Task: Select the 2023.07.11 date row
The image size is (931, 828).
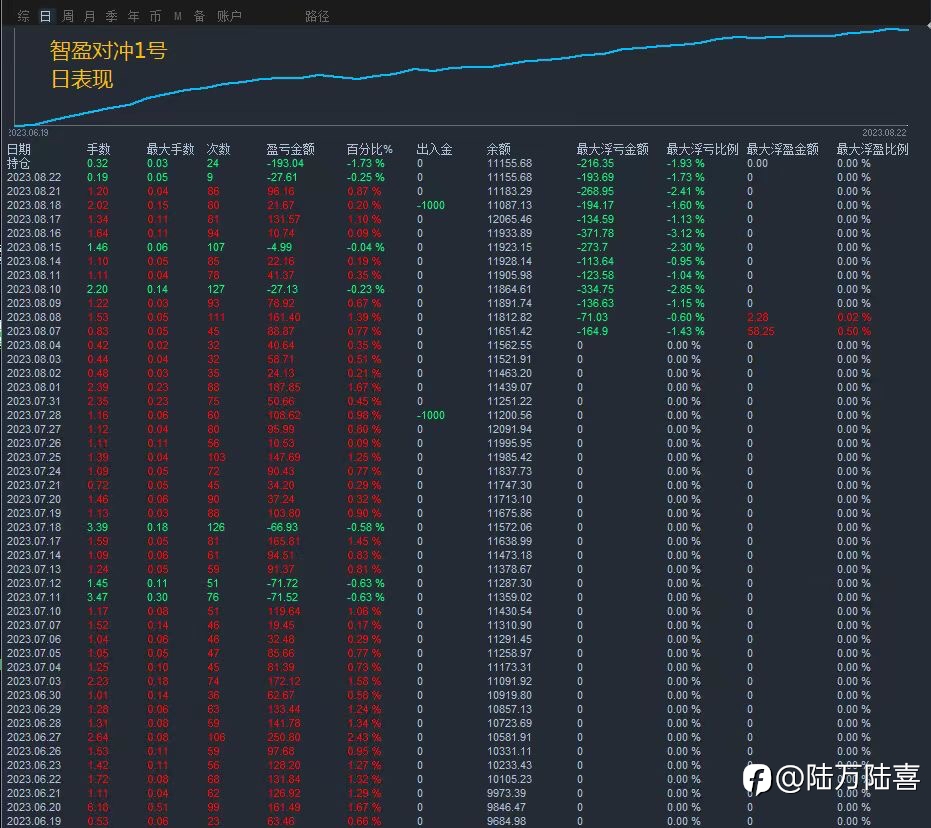Action: [34, 597]
